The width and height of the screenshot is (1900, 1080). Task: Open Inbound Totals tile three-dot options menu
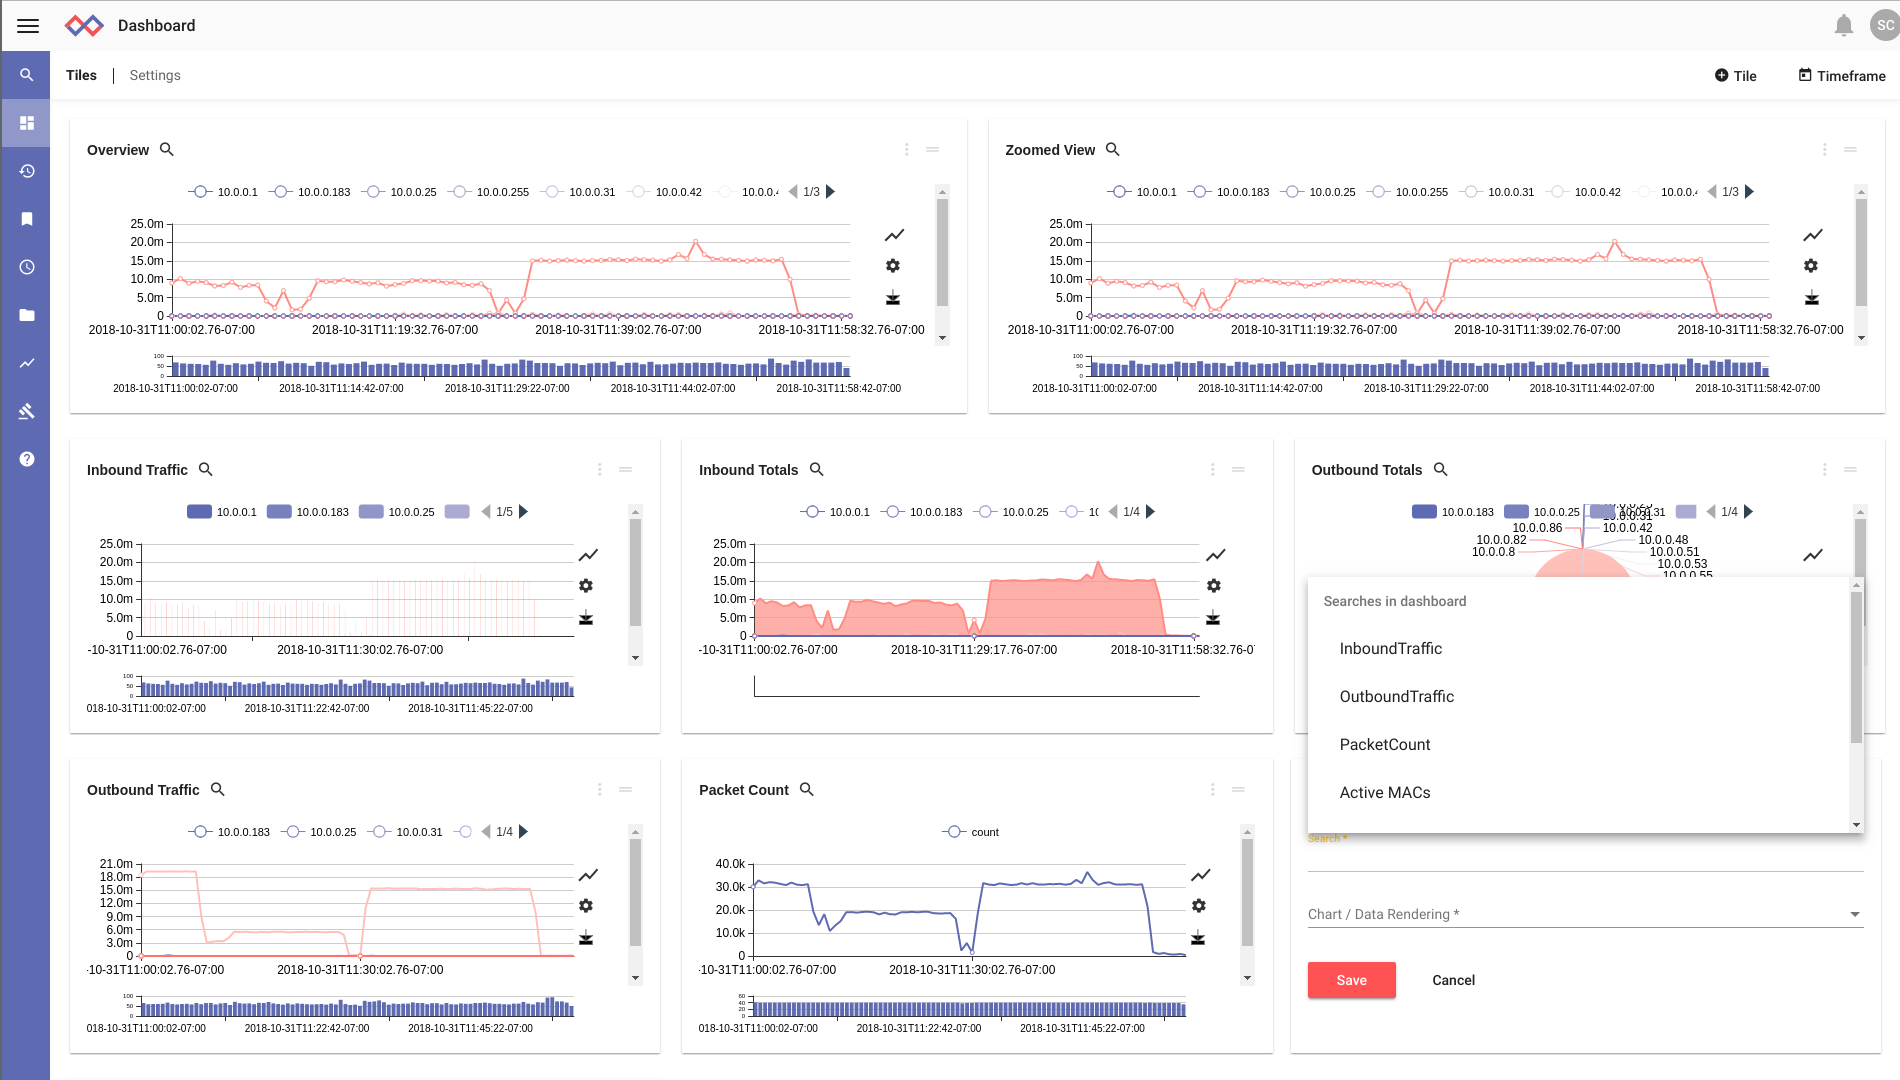1213,469
